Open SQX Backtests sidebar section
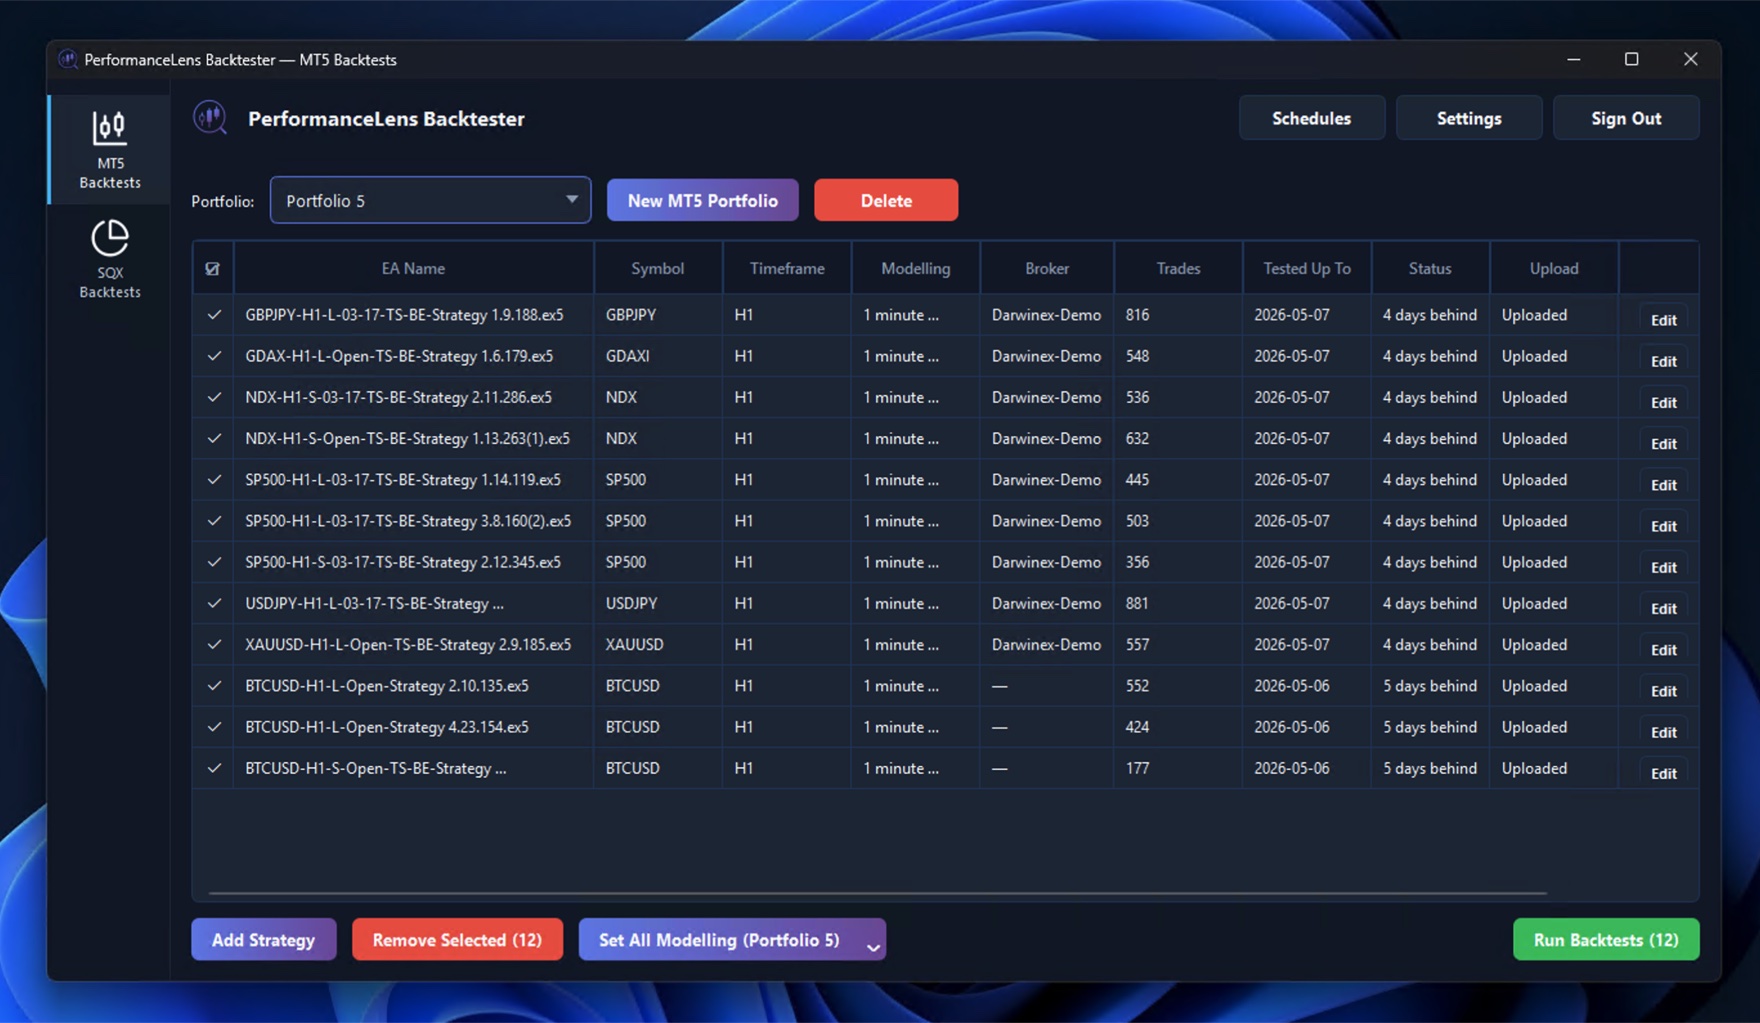Image resolution: width=1760 pixels, height=1023 pixels. click(x=109, y=259)
